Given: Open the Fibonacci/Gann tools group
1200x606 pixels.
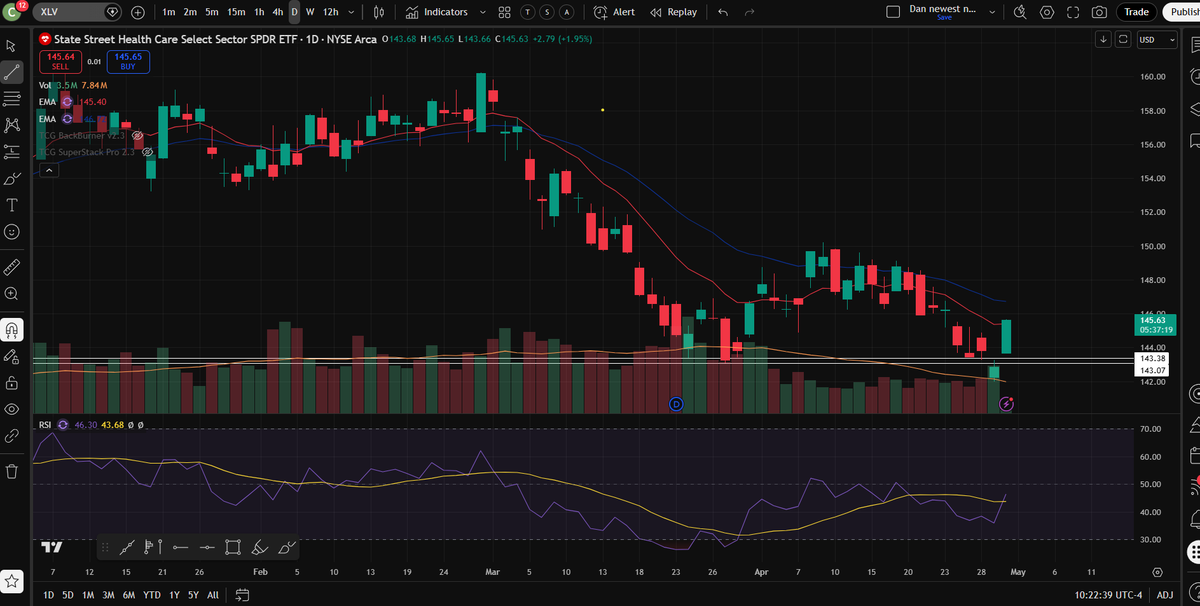Looking at the screenshot, I should pyautogui.click(x=12, y=98).
